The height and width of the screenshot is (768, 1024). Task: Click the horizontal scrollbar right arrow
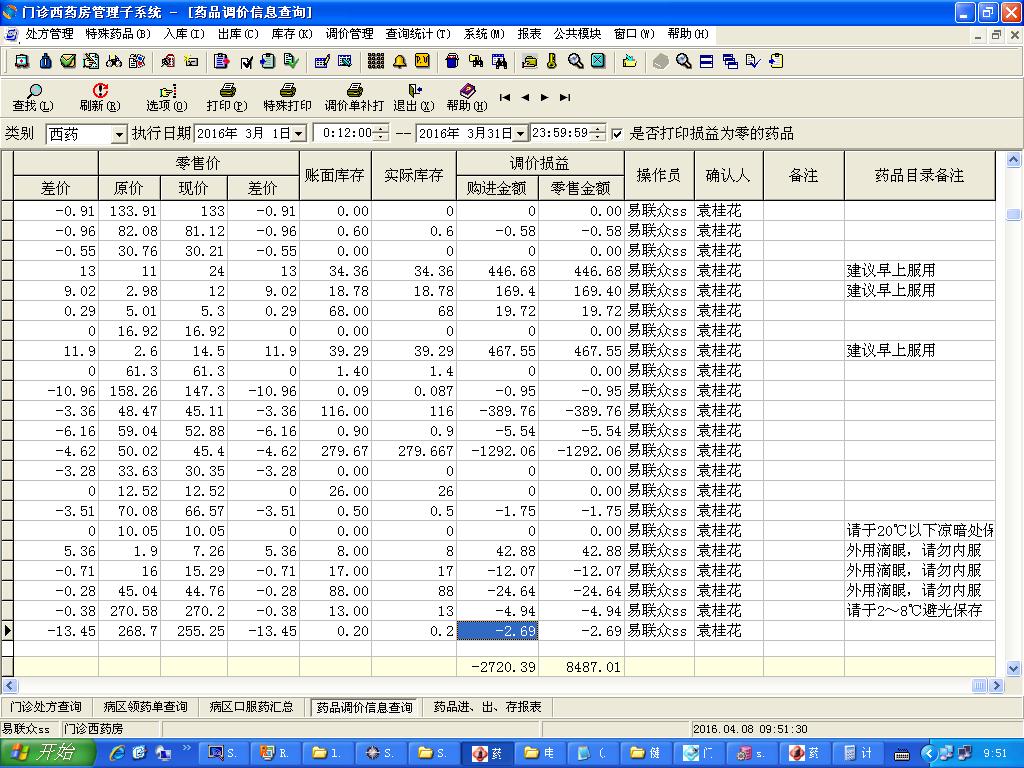click(997, 686)
